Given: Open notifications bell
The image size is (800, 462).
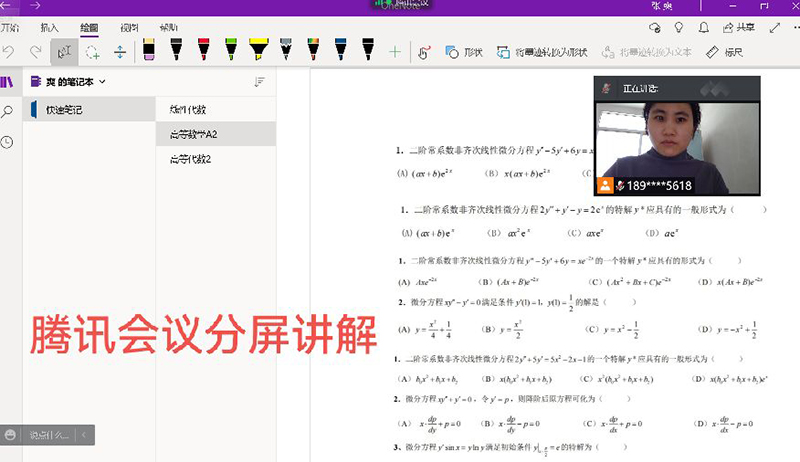Looking at the screenshot, I should tap(704, 28).
